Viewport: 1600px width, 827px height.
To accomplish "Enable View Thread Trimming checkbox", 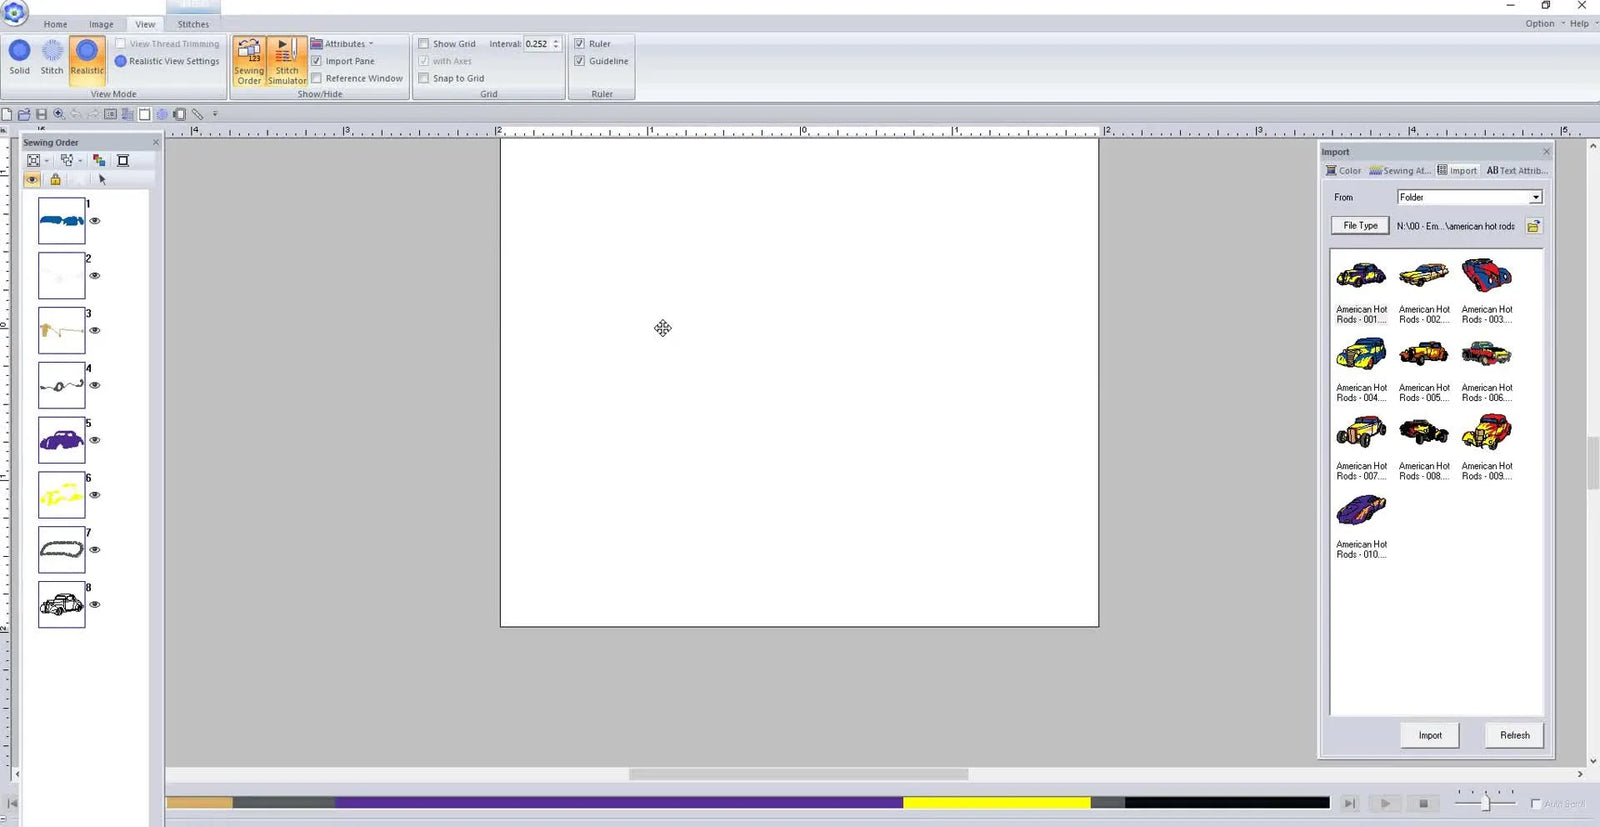I will coord(120,44).
